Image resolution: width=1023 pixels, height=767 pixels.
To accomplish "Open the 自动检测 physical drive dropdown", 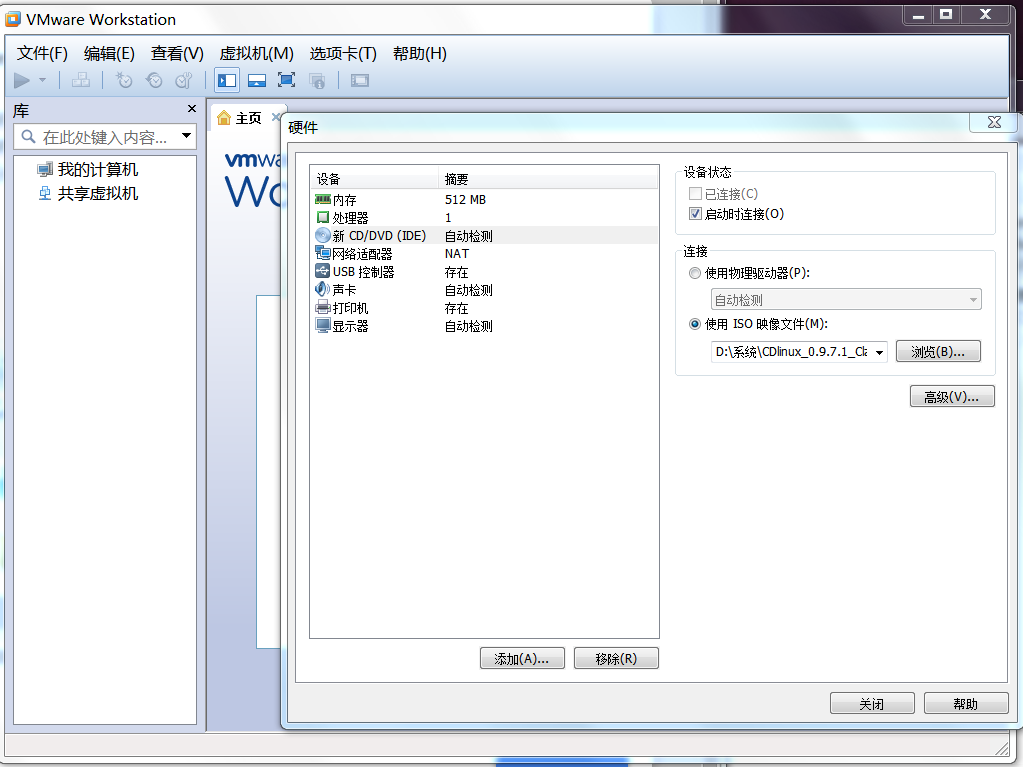I will (846, 300).
